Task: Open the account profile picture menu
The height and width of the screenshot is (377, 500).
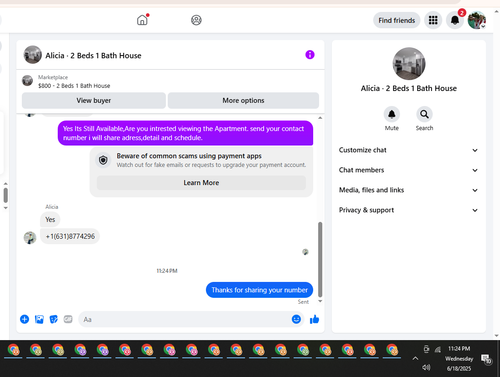Action: point(477,20)
